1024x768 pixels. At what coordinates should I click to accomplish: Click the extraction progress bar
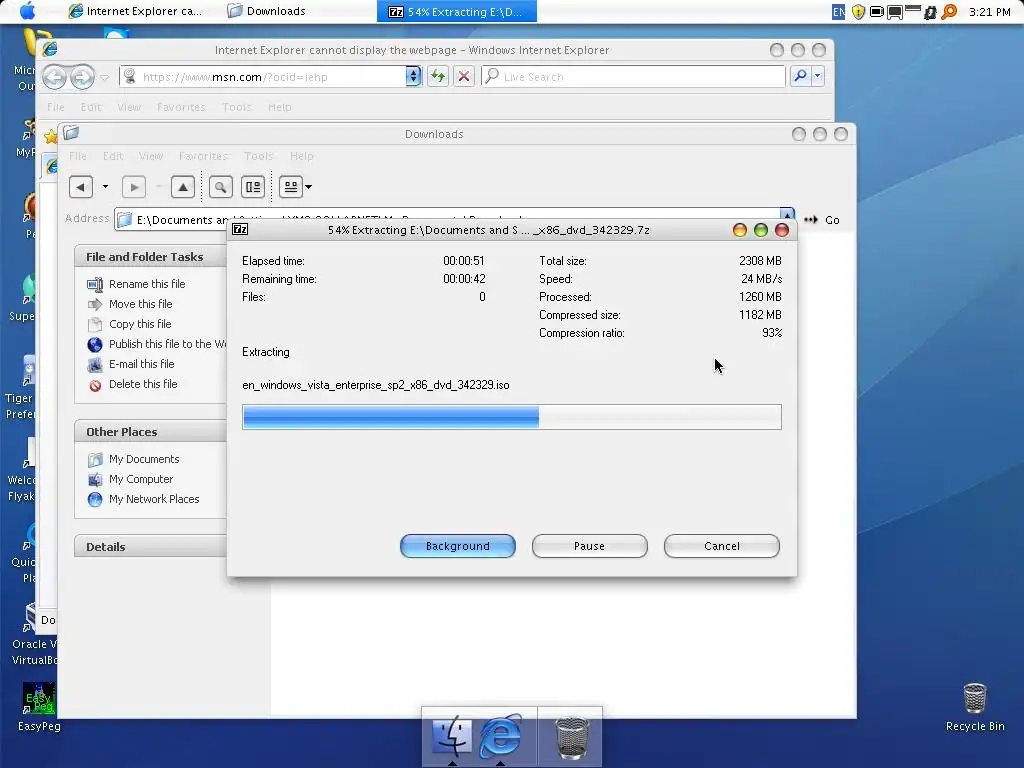511,417
